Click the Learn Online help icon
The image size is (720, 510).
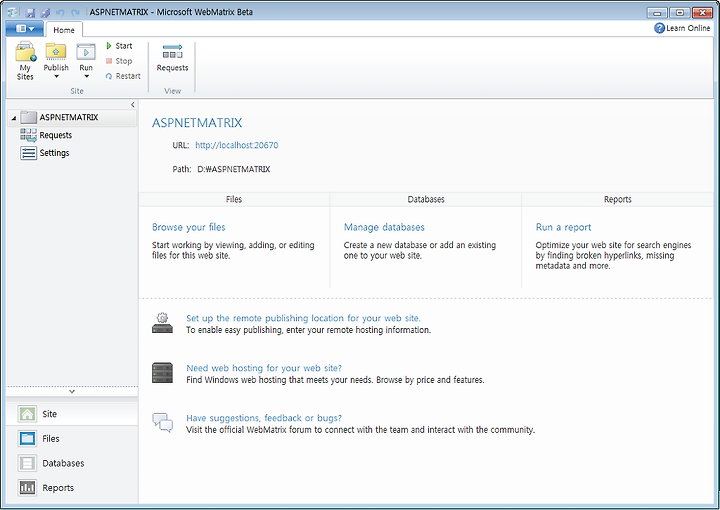pyautogui.click(x=659, y=28)
